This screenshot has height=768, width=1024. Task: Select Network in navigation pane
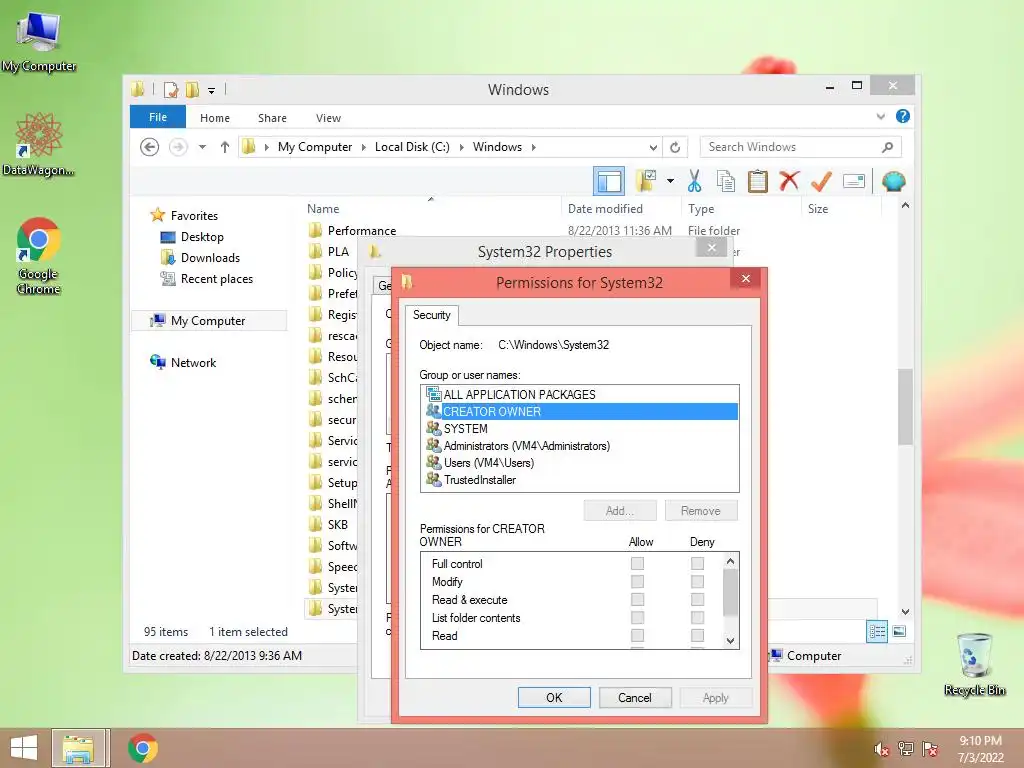(x=193, y=362)
